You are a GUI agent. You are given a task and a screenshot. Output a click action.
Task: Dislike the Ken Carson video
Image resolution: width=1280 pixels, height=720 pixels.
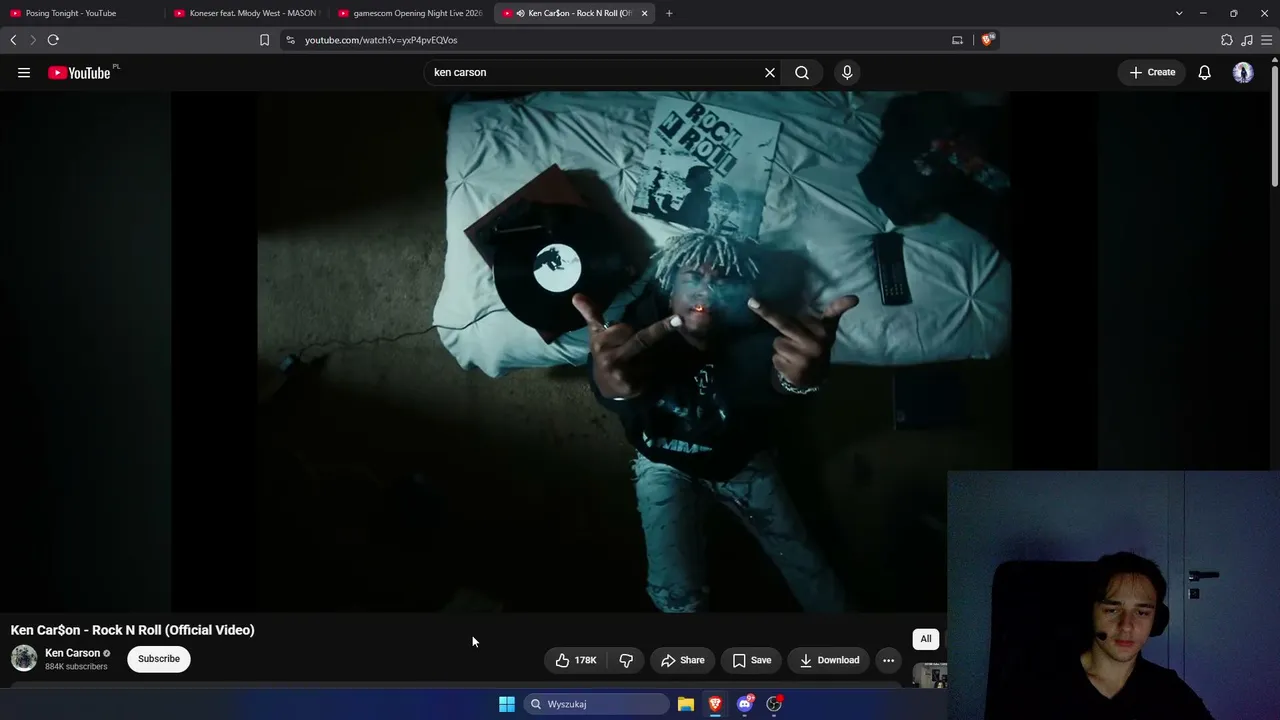point(626,660)
